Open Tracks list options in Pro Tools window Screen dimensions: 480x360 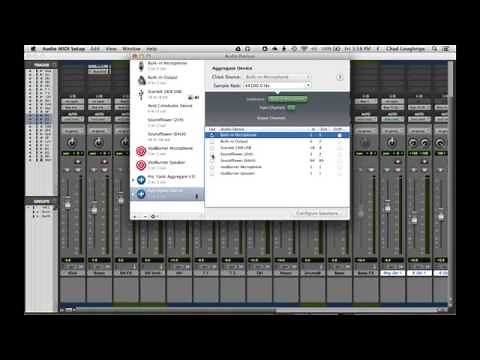point(54,65)
